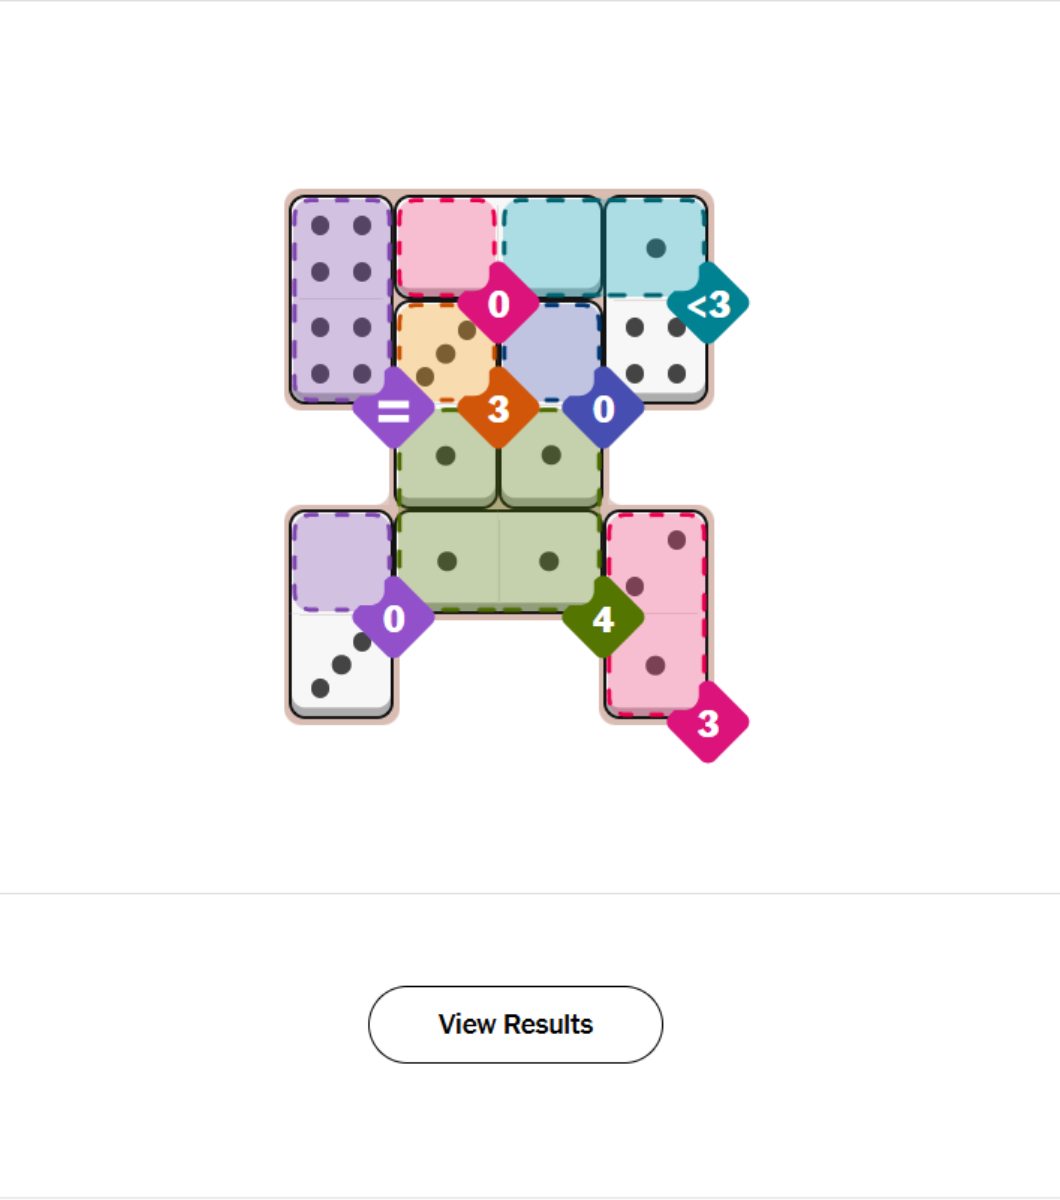Tap the purple 0 condition badge
1060x1200 pixels.
pos(393,619)
